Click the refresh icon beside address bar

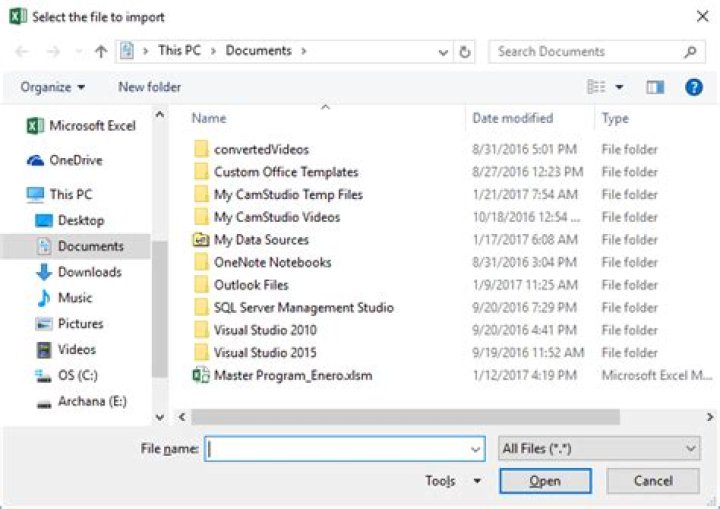click(465, 51)
